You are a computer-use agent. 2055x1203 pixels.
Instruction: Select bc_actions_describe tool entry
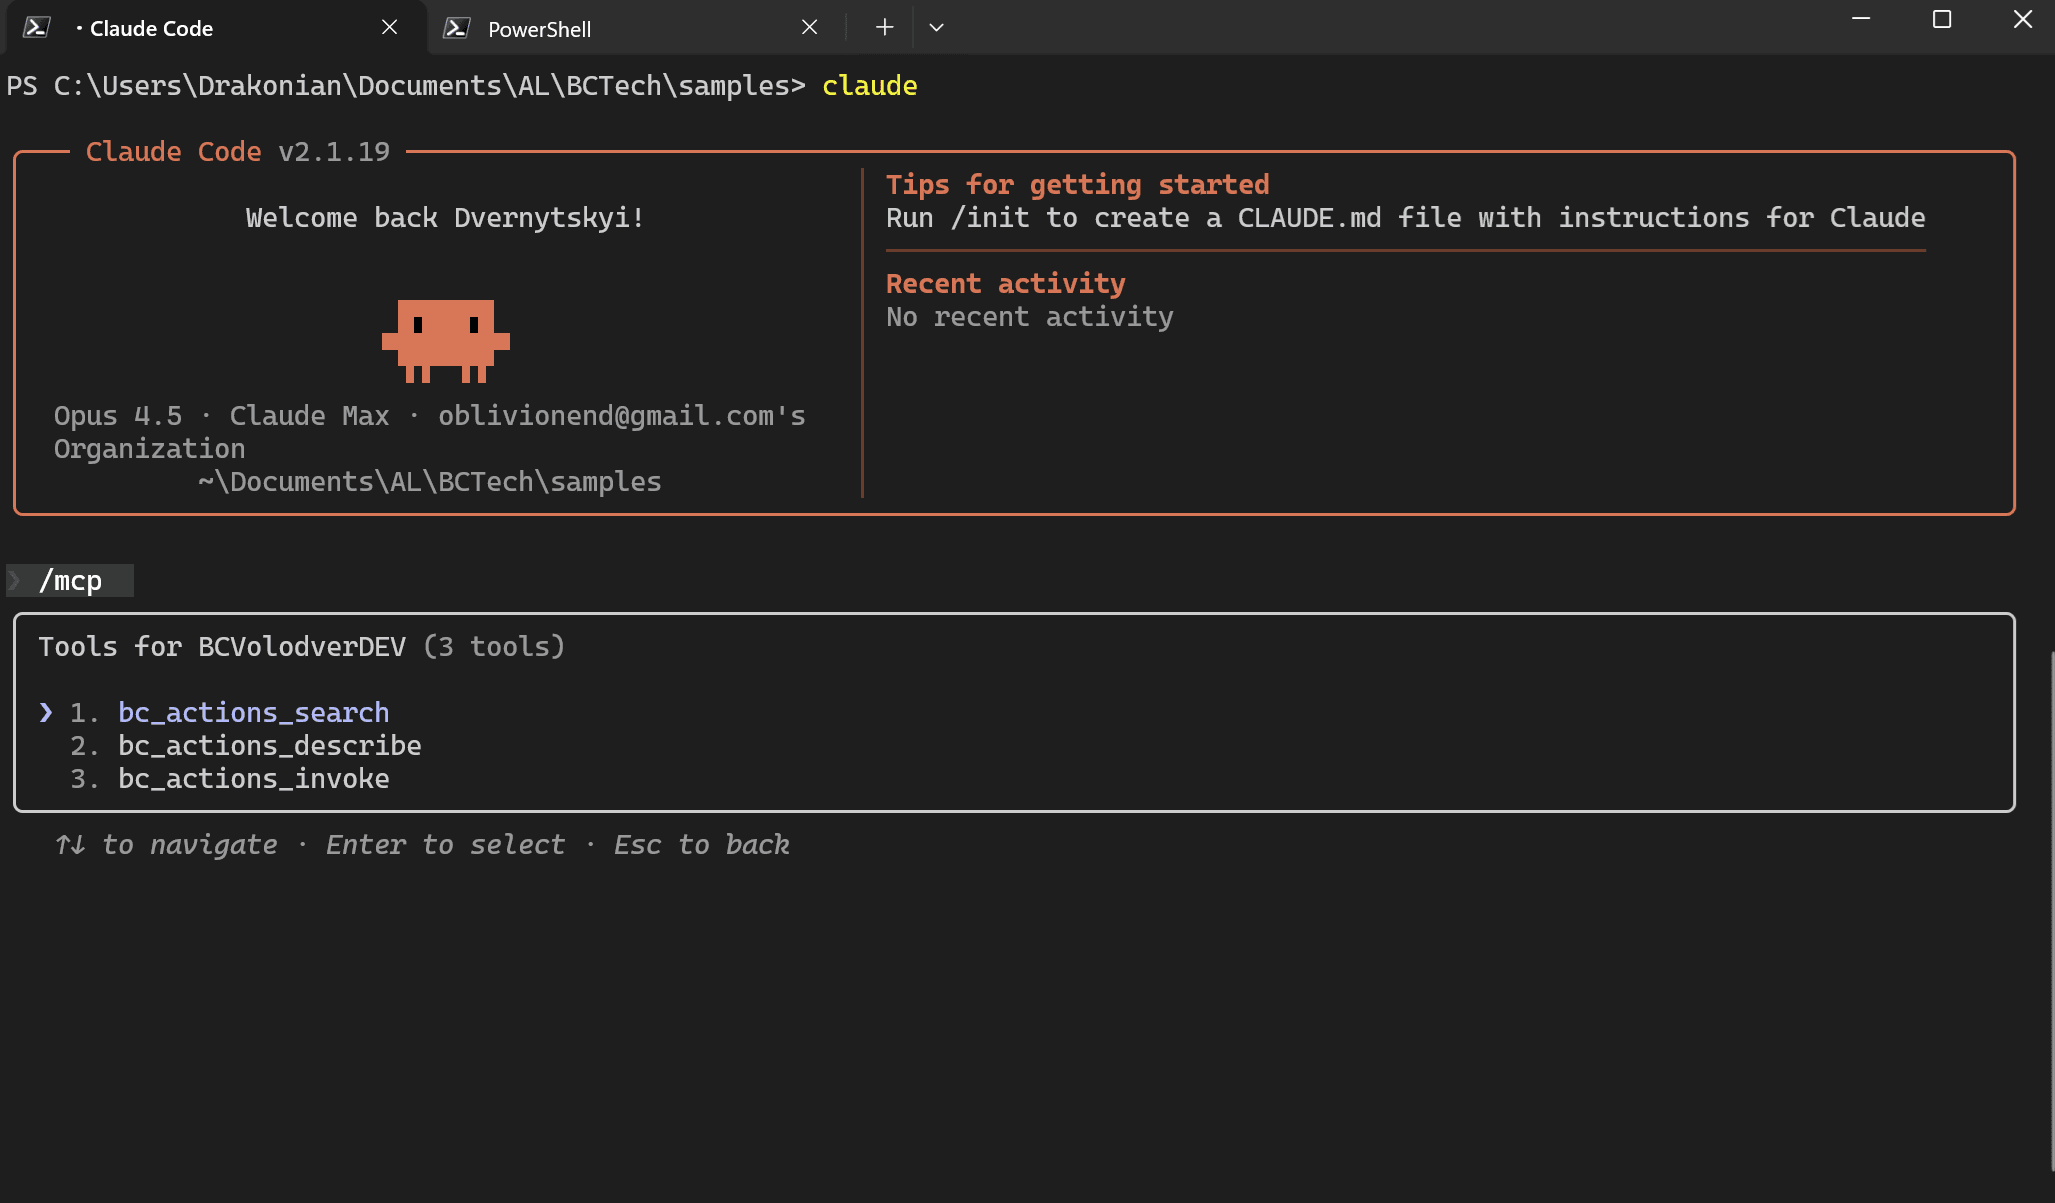[269, 745]
